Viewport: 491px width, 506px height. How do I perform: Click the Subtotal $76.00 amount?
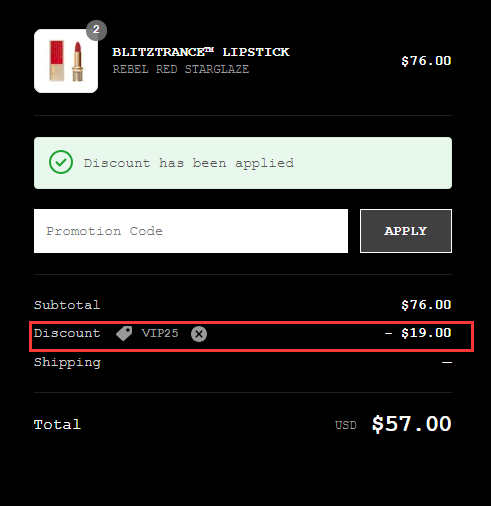pos(426,305)
